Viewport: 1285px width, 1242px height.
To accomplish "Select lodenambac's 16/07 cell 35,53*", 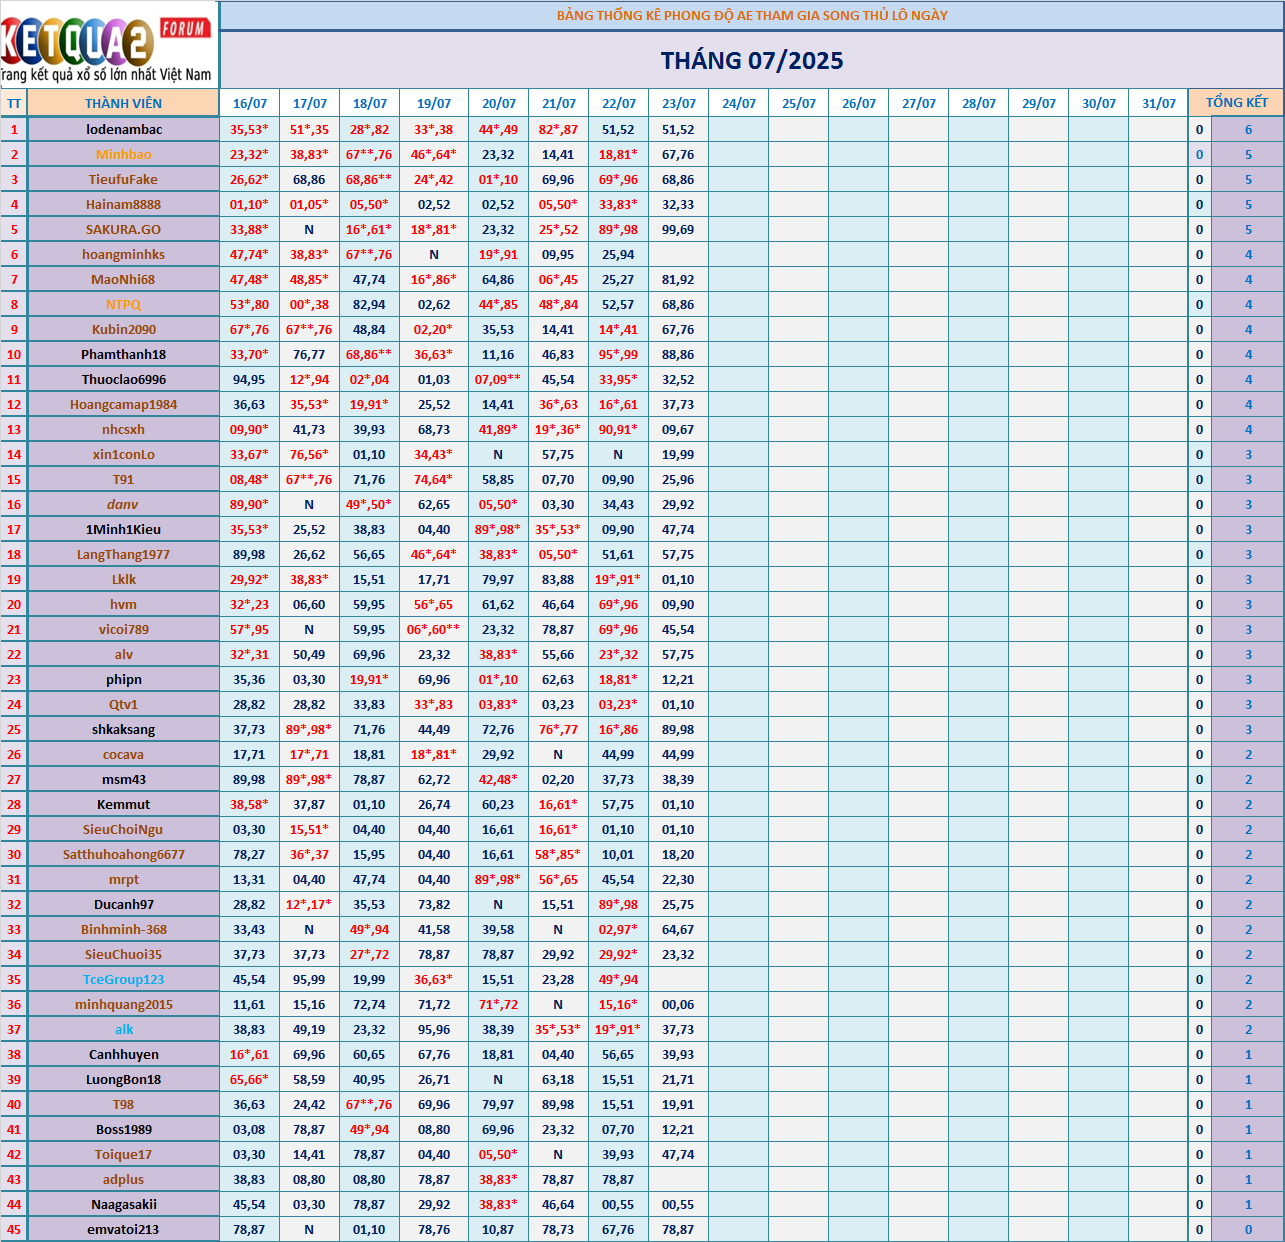I will (249, 129).
